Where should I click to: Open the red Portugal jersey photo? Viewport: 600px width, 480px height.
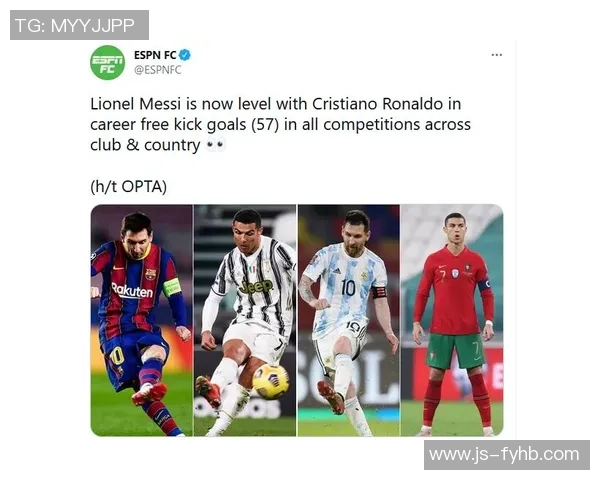tap(452, 320)
